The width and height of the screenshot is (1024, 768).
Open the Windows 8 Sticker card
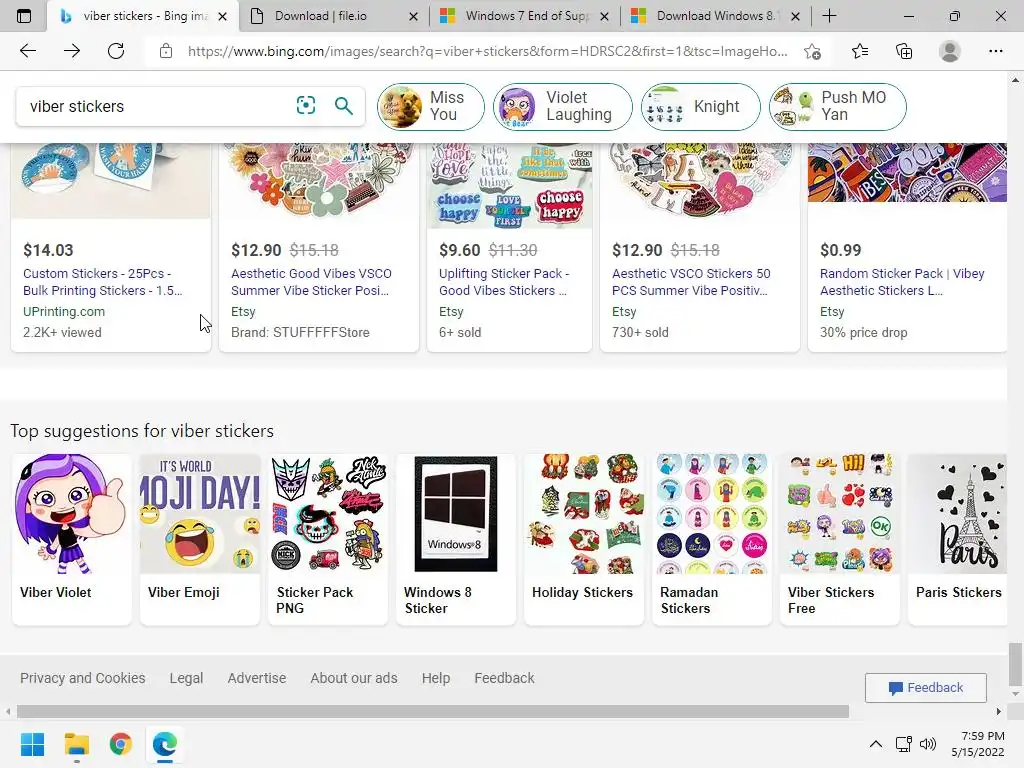coord(456,539)
